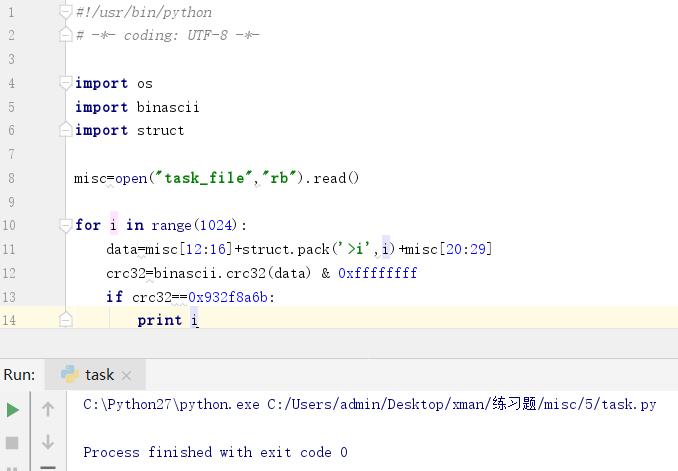Click the "task_file" string literal
Viewport: 678px width, 471px height.
pos(204,178)
